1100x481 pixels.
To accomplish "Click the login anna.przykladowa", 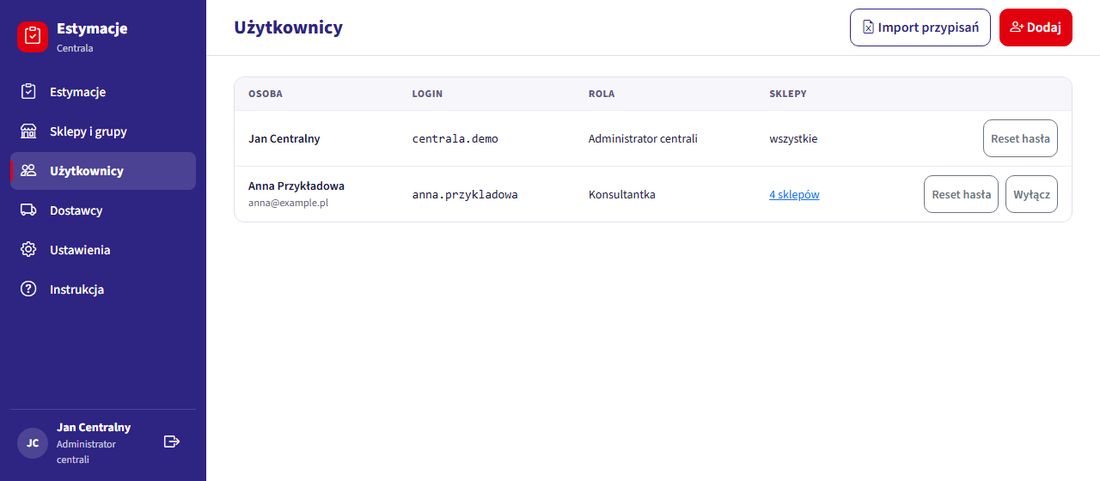I will point(464,194).
